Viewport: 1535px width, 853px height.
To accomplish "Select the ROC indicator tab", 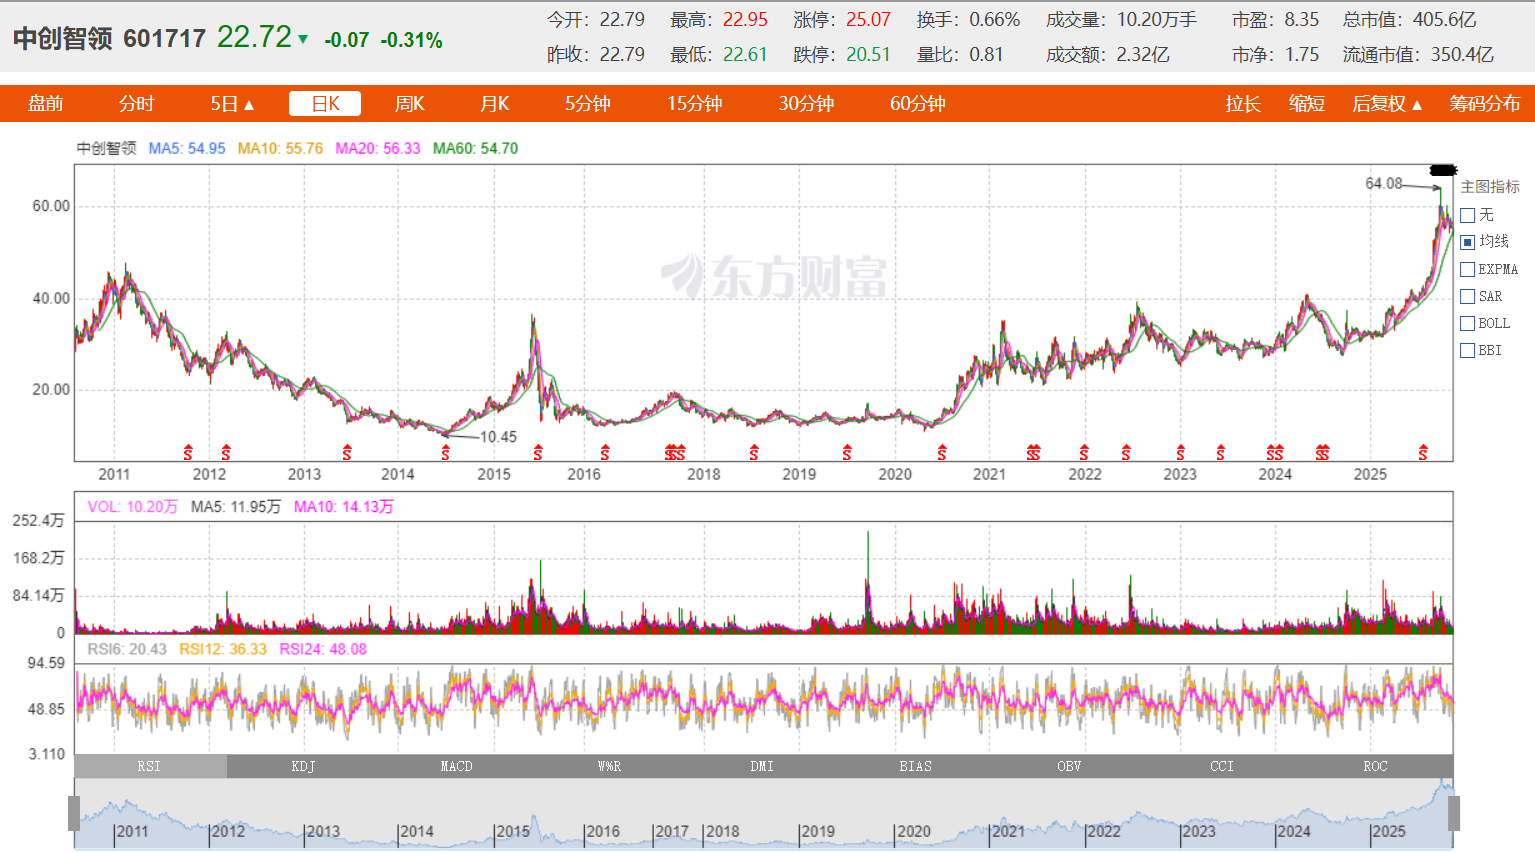I will [1375, 766].
